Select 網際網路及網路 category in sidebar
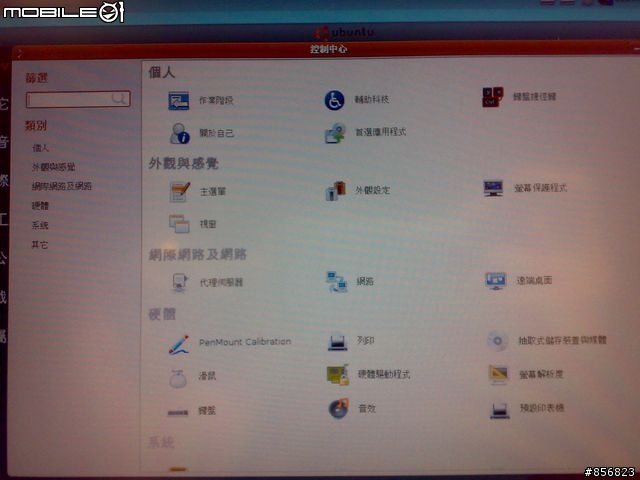This screenshot has width=640, height=480. coord(62,186)
